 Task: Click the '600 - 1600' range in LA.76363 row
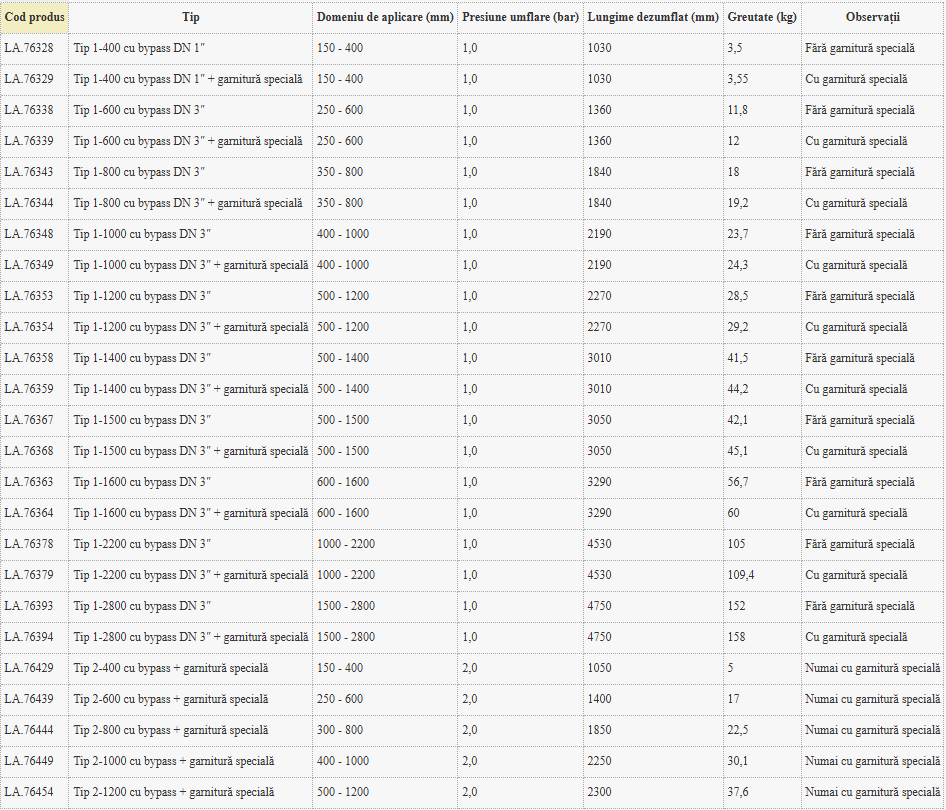(343, 482)
